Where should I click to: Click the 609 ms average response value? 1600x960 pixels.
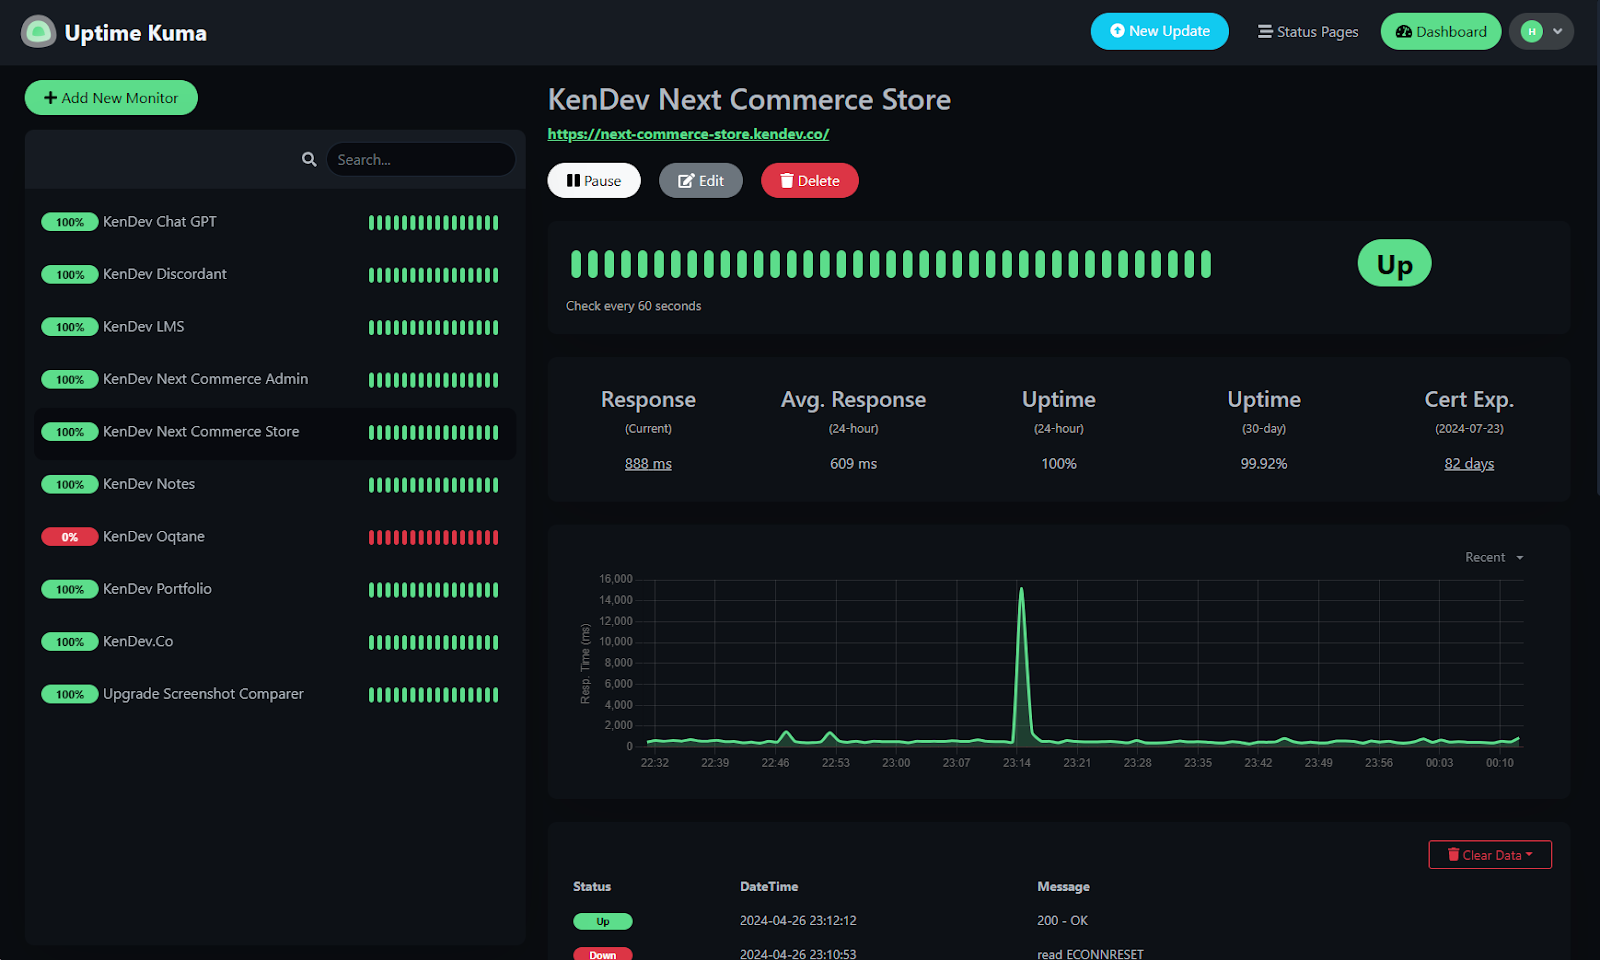coord(853,464)
